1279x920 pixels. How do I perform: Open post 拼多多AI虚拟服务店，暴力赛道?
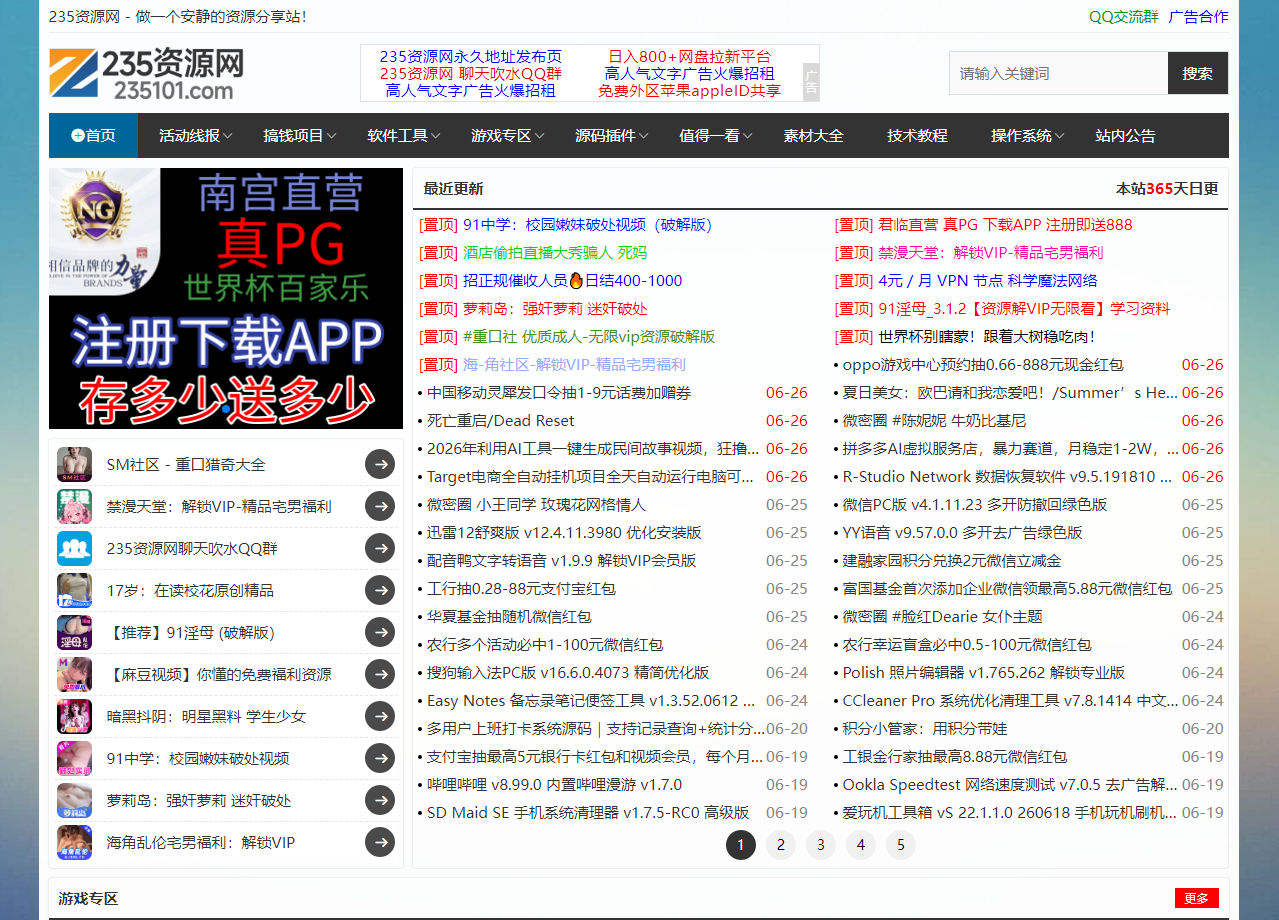[1010, 449]
